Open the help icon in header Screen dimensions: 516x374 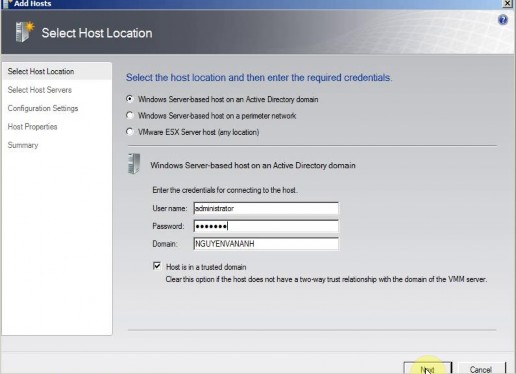click(x=503, y=20)
